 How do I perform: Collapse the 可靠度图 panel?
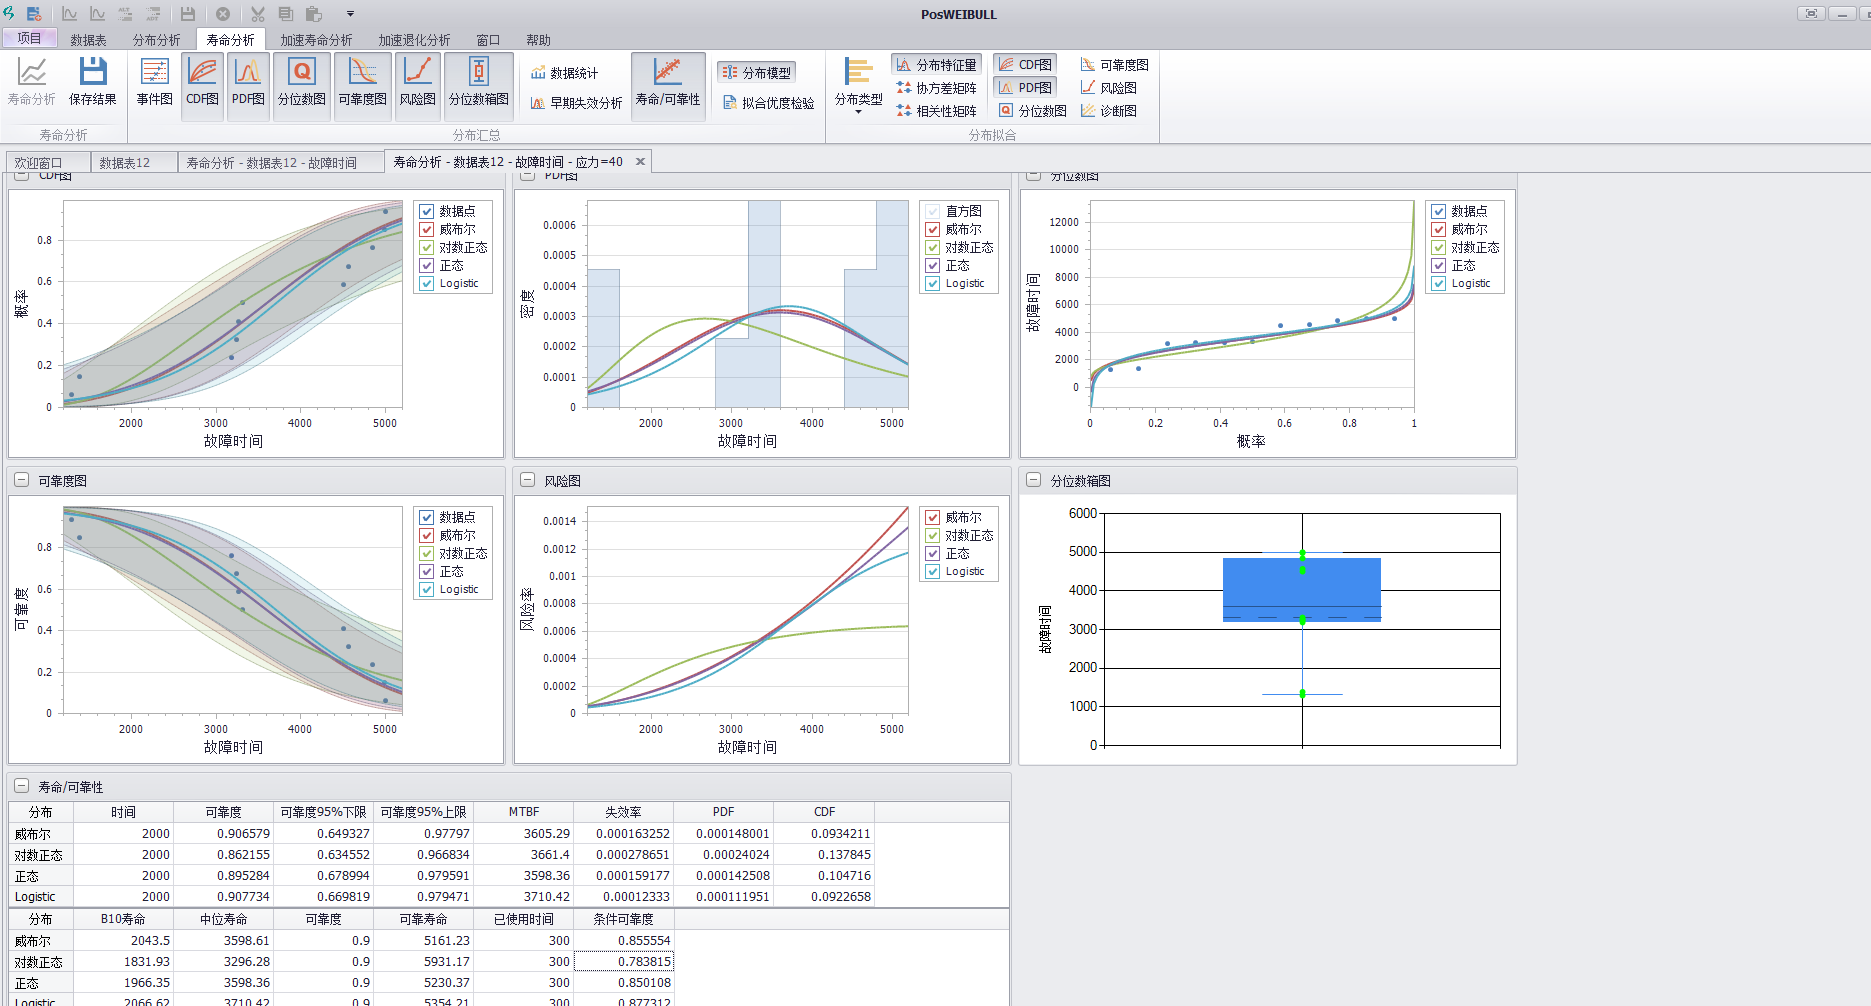21,480
